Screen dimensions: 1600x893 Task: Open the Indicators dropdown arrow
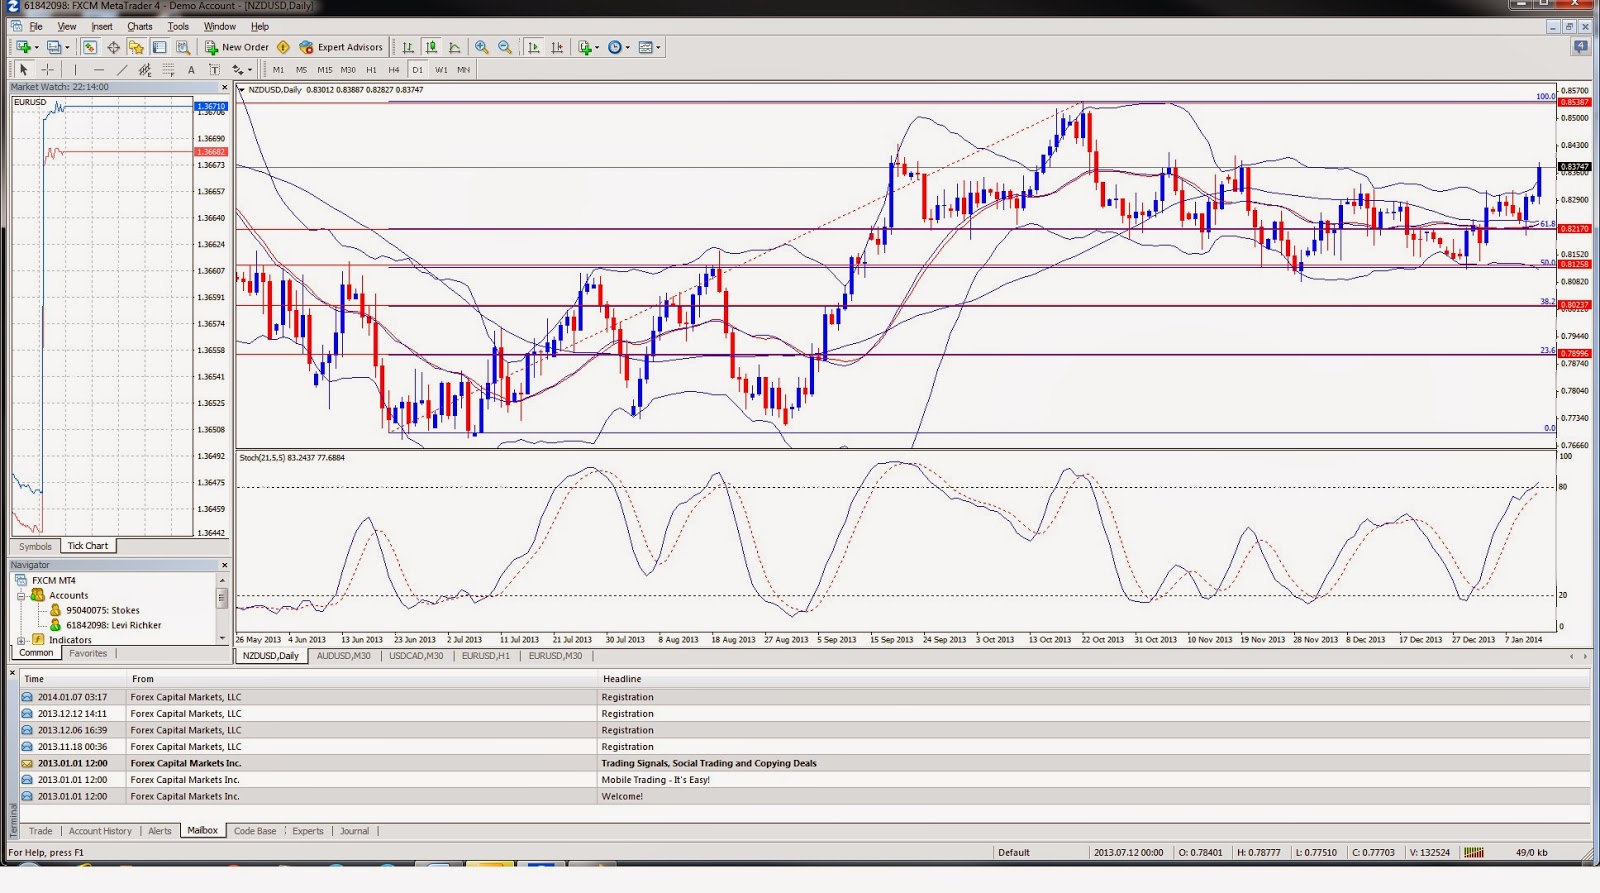597,47
